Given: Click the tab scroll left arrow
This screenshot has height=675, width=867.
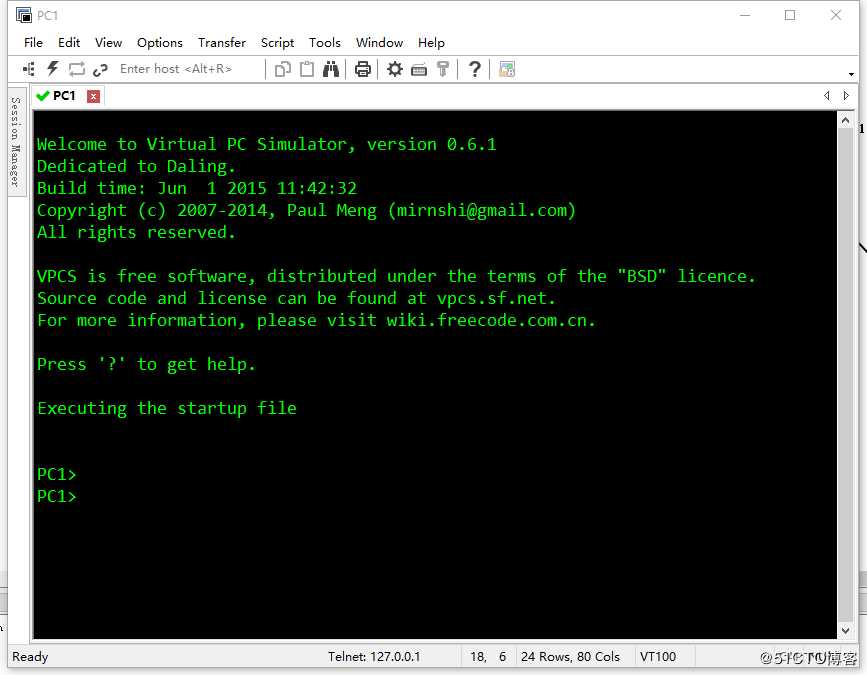Looking at the screenshot, I should point(827,96).
